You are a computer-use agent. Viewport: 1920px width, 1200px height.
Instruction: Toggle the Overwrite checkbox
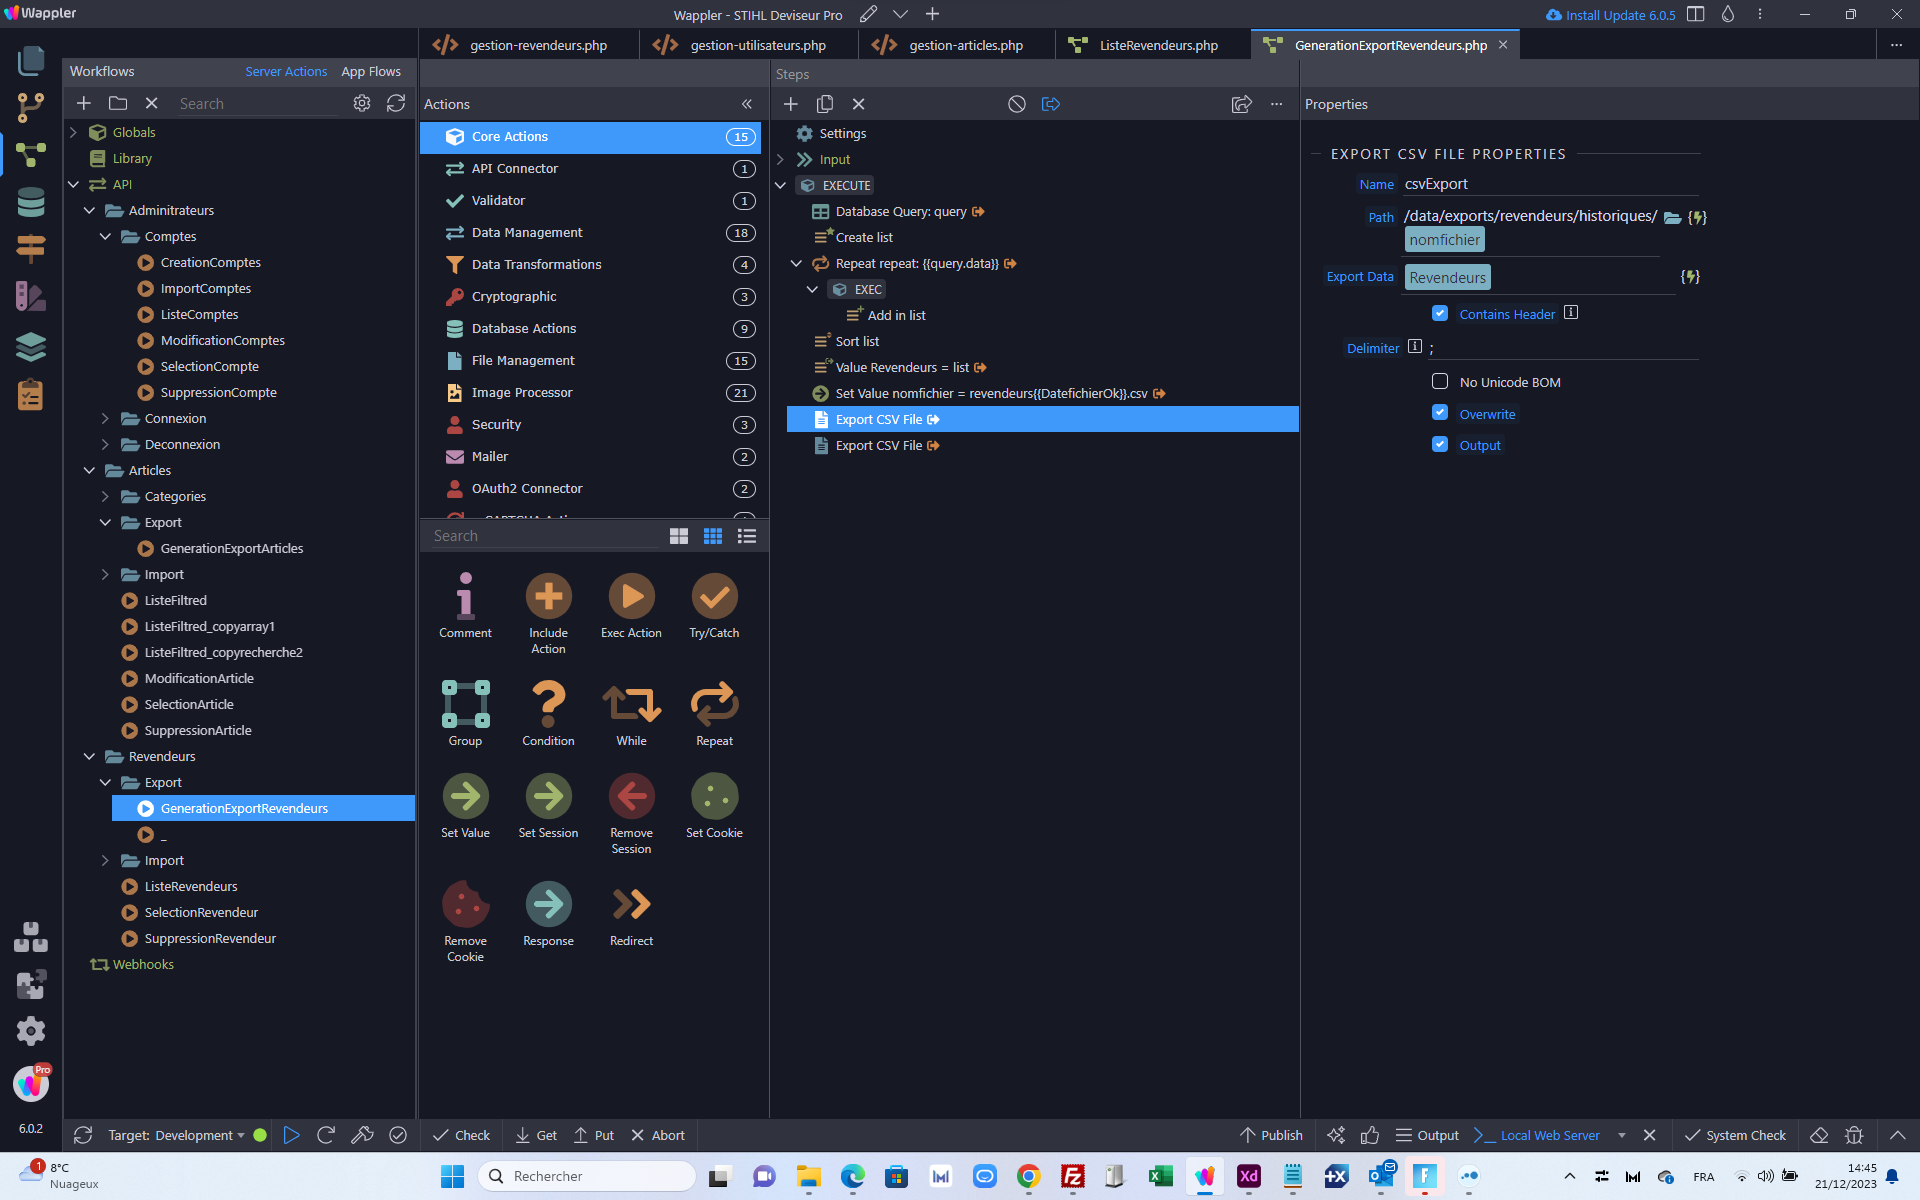(1440, 413)
